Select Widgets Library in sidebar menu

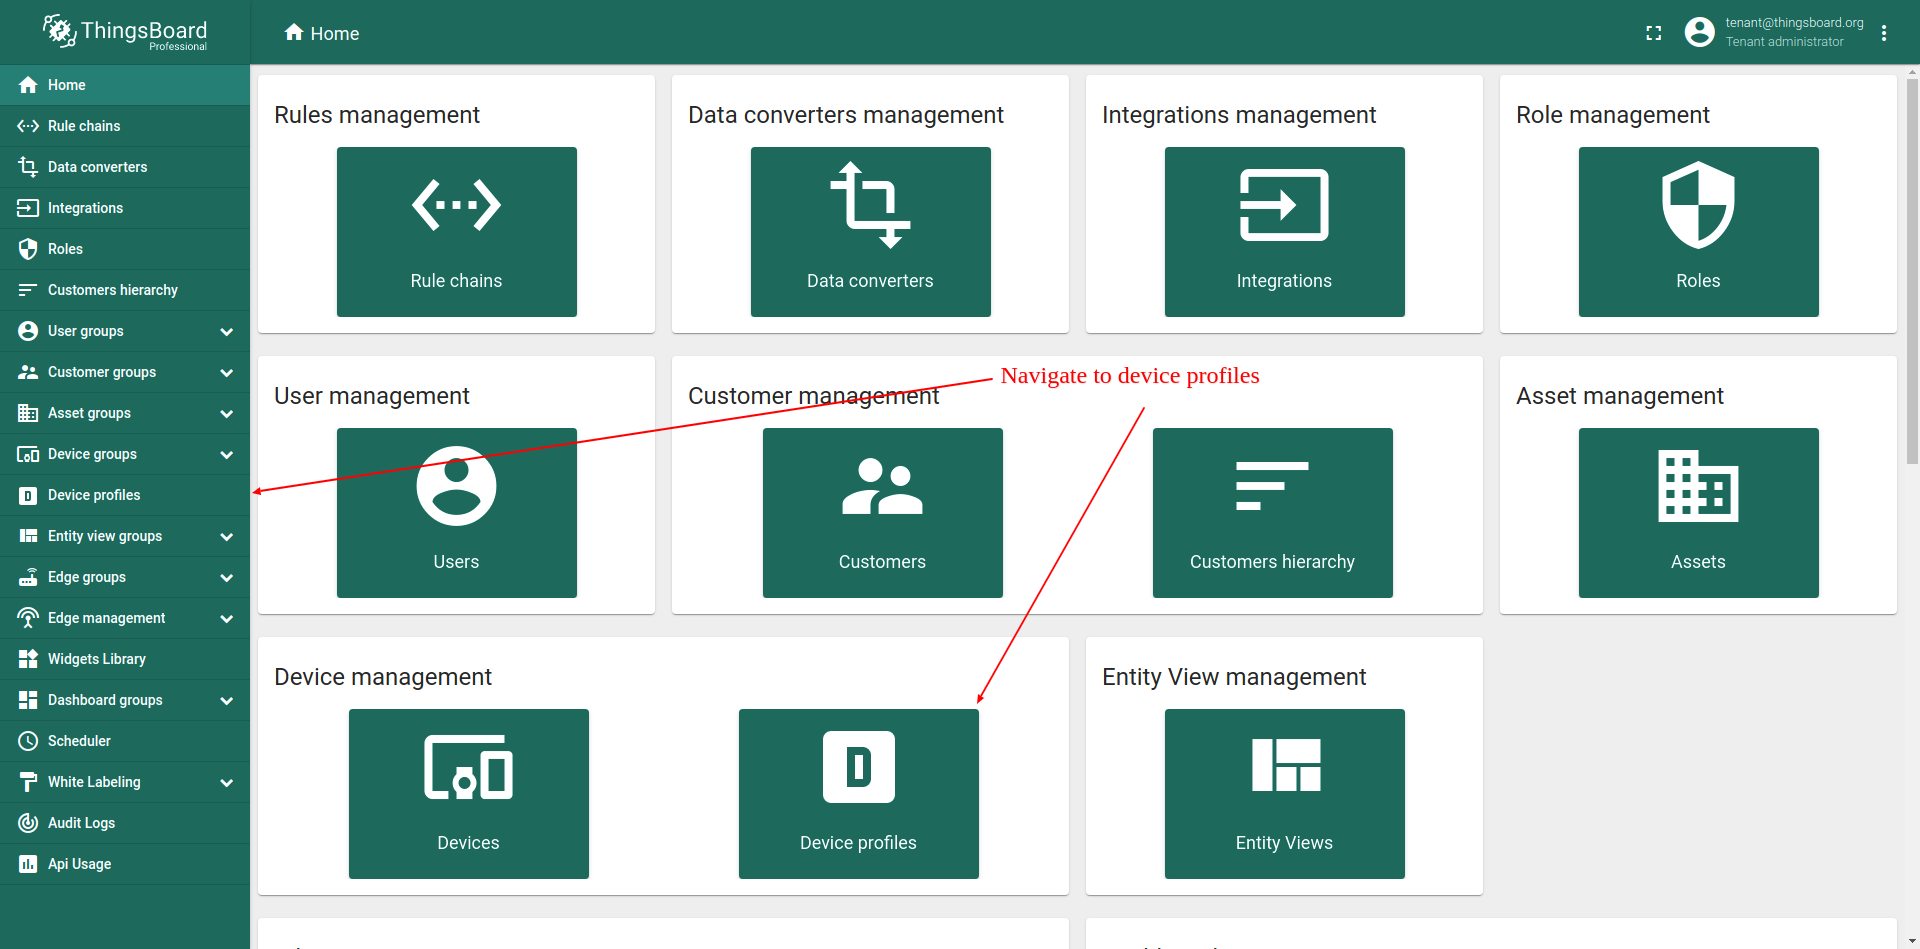pos(125,659)
